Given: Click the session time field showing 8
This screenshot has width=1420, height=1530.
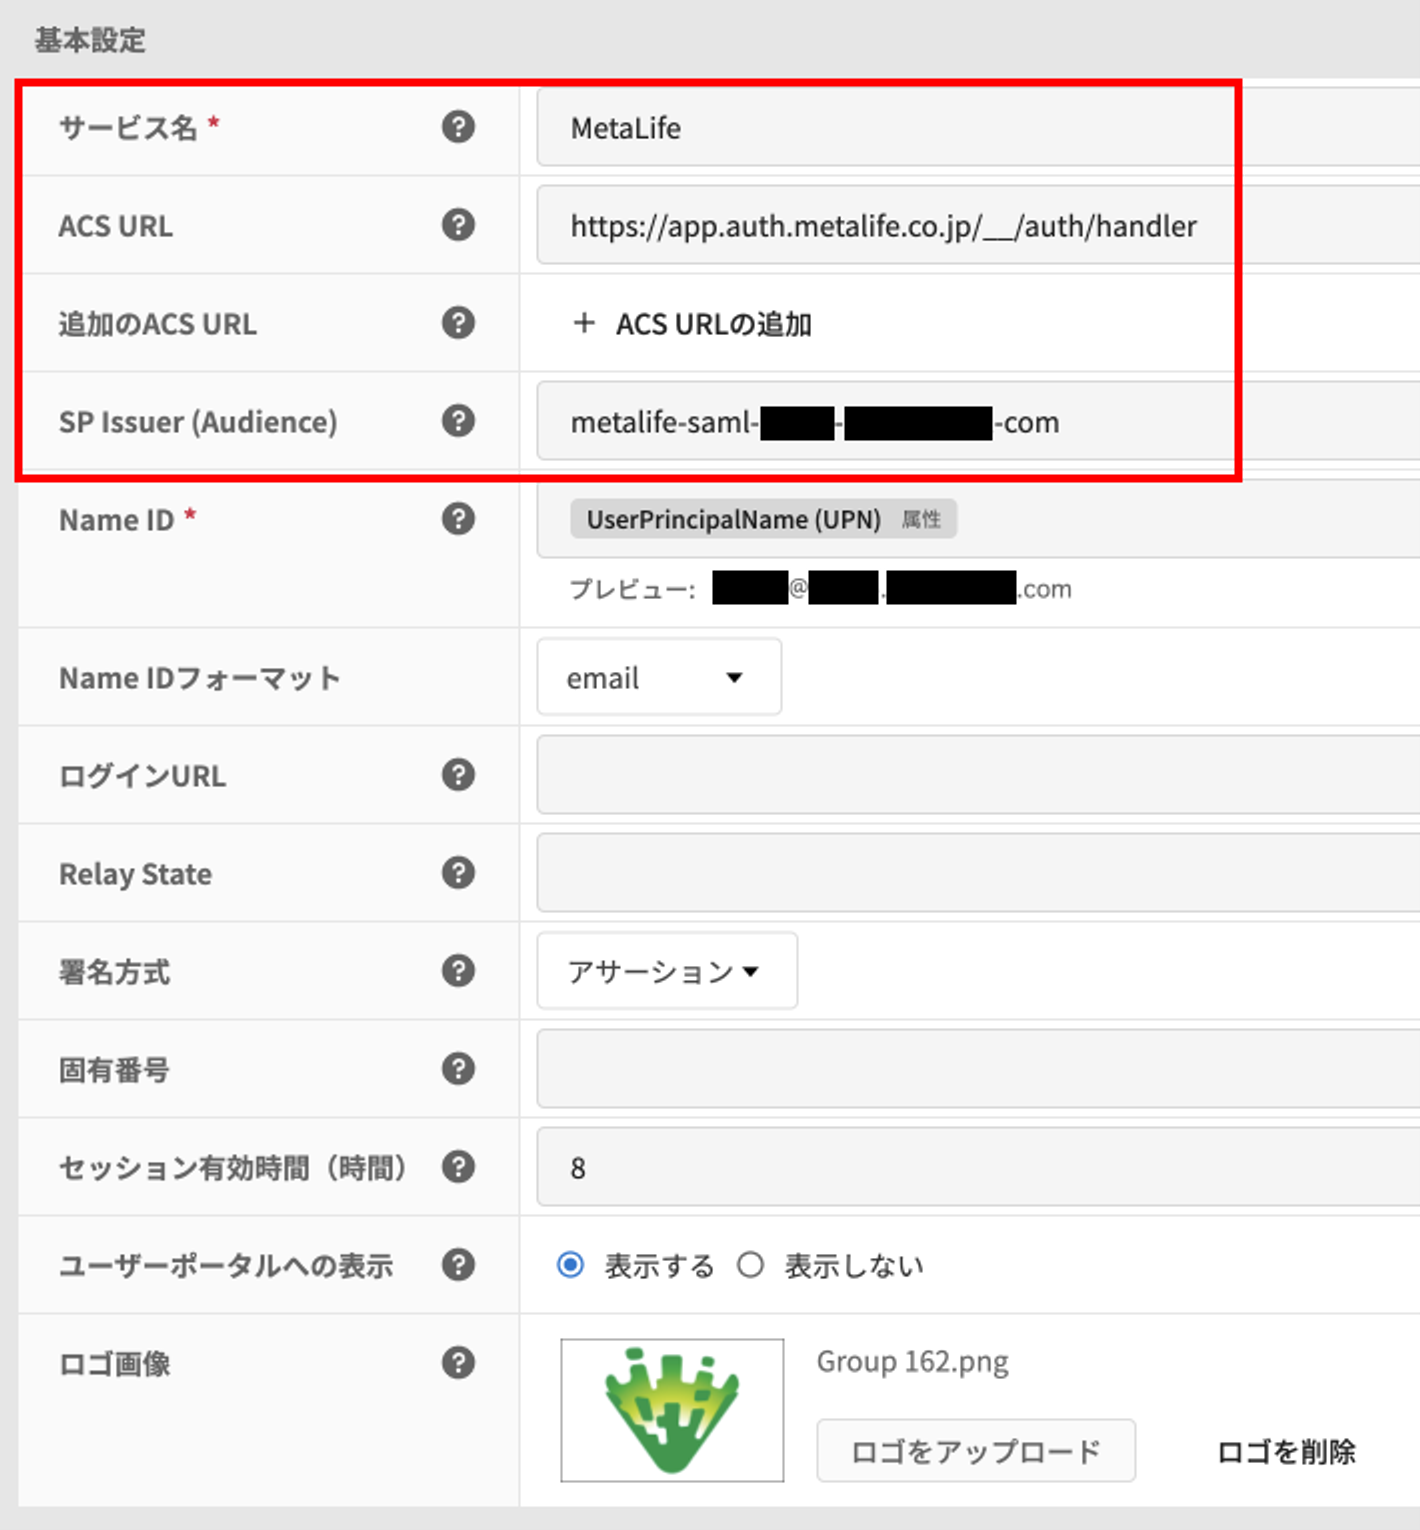Looking at the screenshot, I should pyautogui.click(x=978, y=1167).
